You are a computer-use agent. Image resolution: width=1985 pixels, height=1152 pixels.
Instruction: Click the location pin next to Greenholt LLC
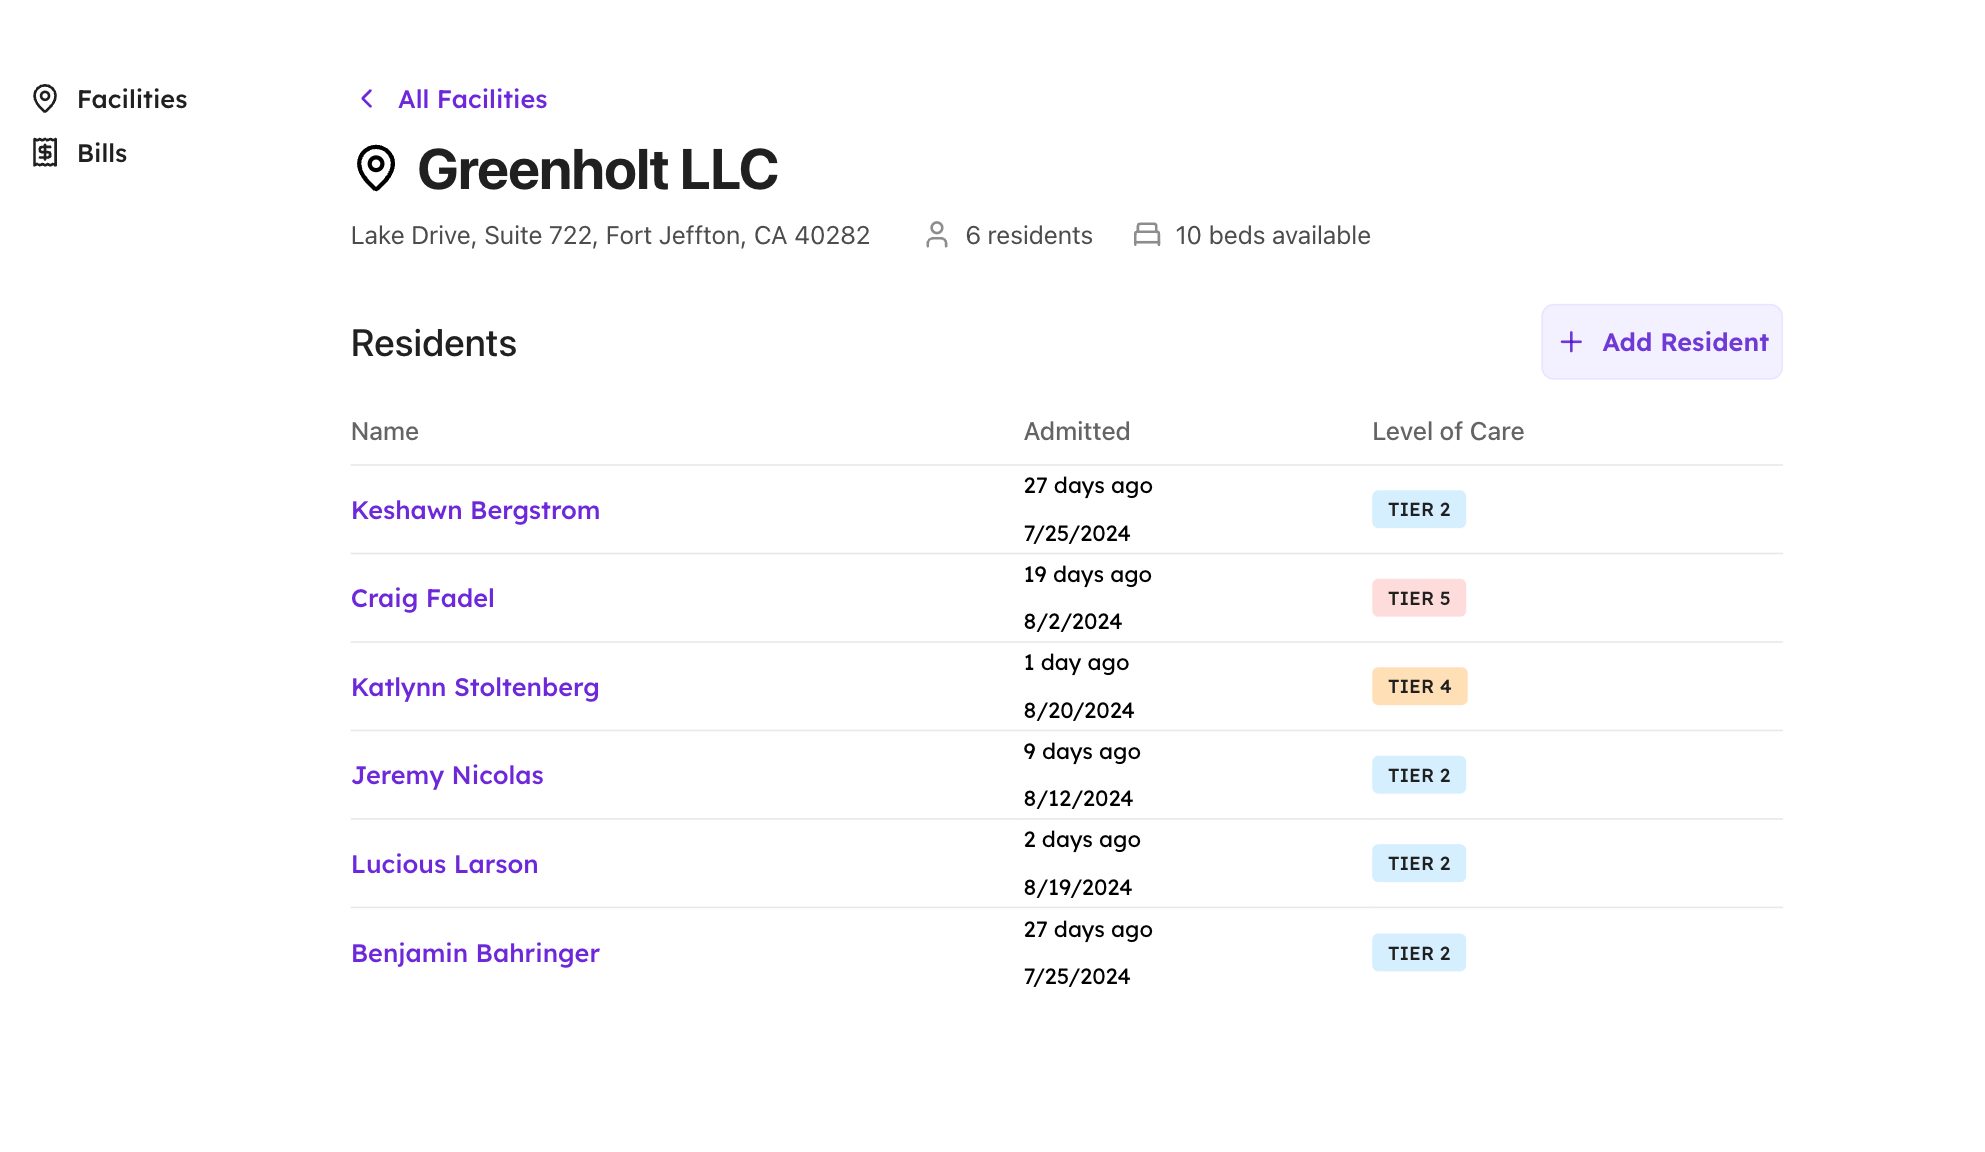point(377,169)
